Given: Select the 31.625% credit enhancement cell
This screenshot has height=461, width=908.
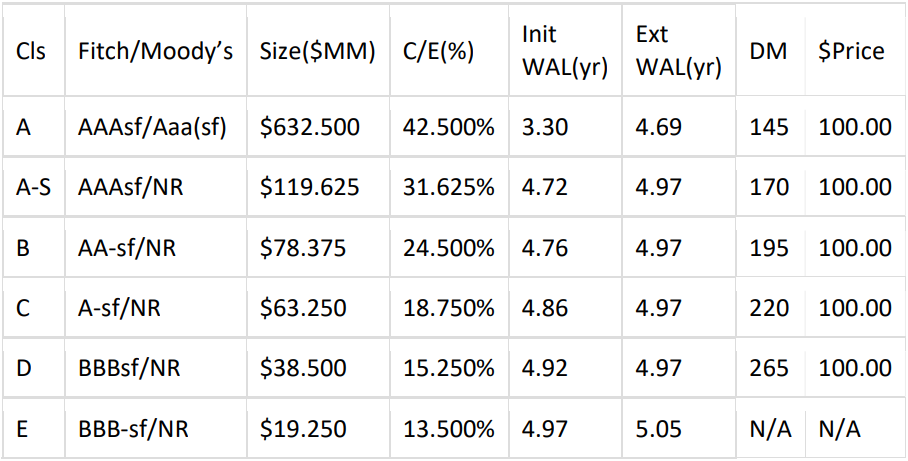Looking at the screenshot, I should (x=448, y=187).
